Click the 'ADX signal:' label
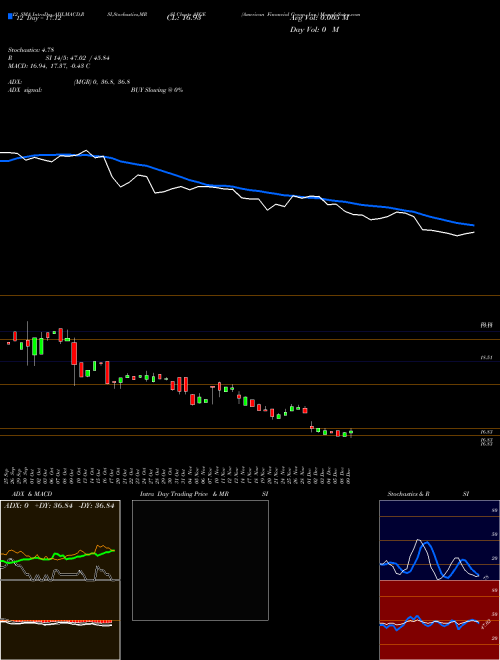The width and height of the screenshot is (500, 660). pos(25,90)
